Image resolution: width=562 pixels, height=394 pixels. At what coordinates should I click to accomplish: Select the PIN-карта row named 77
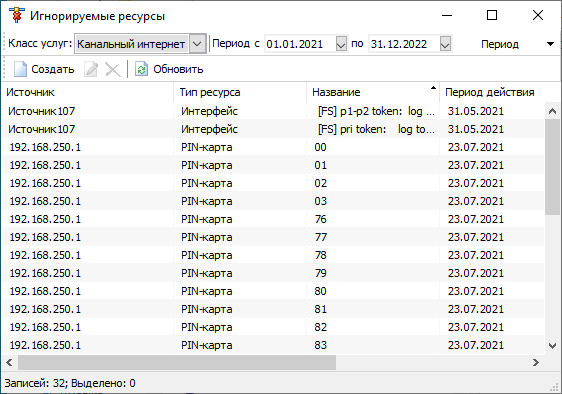(273, 237)
